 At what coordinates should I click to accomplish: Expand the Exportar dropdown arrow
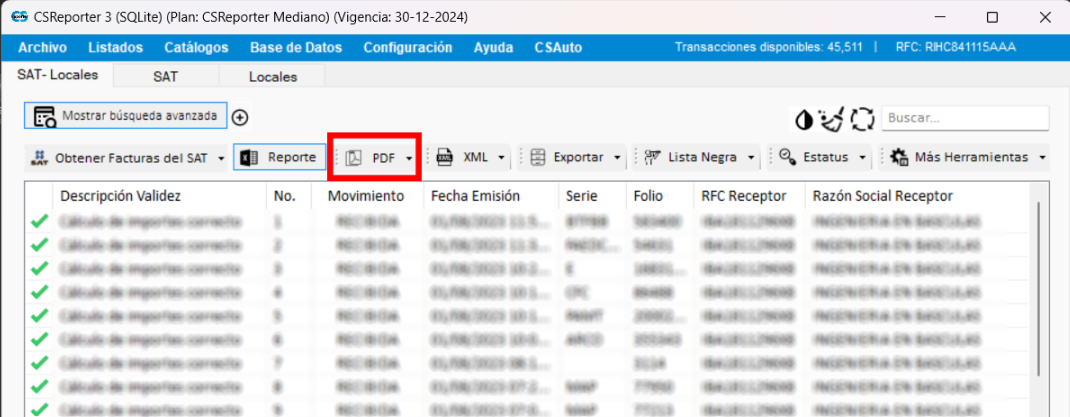point(616,158)
